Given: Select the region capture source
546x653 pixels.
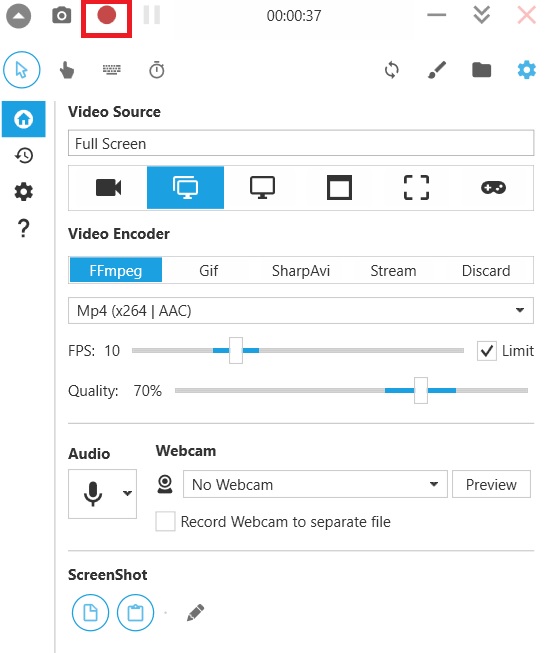Looking at the screenshot, I should 416,187.
